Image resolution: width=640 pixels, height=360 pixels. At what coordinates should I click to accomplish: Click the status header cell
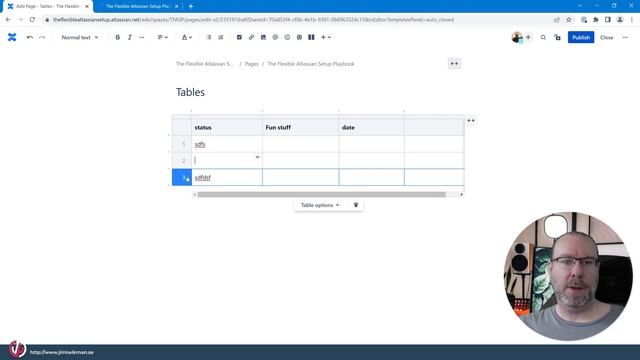[x=227, y=127]
